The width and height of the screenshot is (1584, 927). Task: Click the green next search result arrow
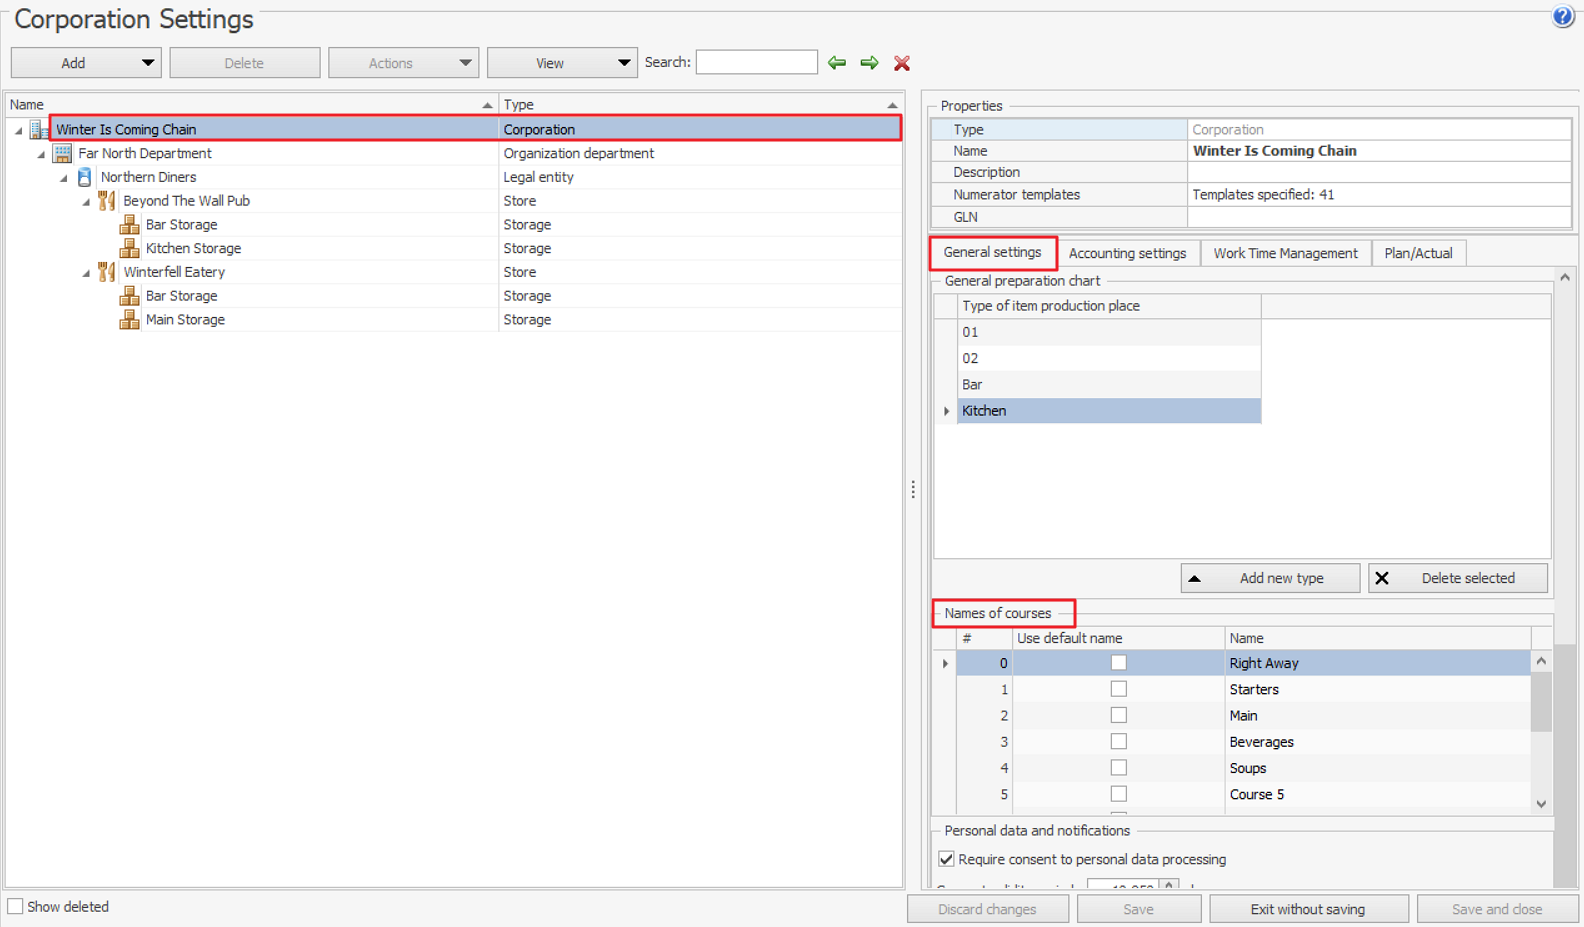tap(869, 63)
